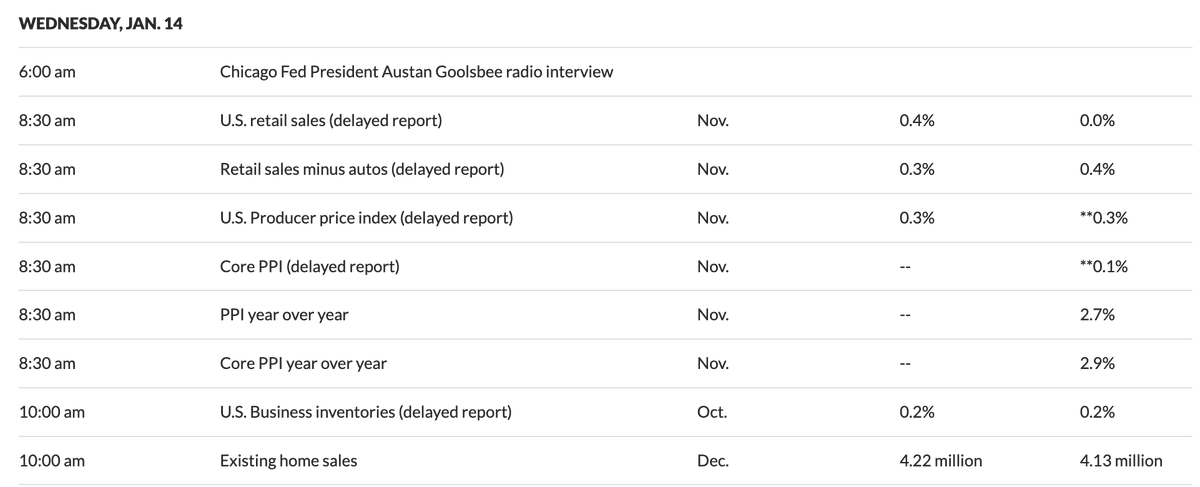
Task: Select Existing home sales entry
Action: pyautogui.click(x=288, y=460)
